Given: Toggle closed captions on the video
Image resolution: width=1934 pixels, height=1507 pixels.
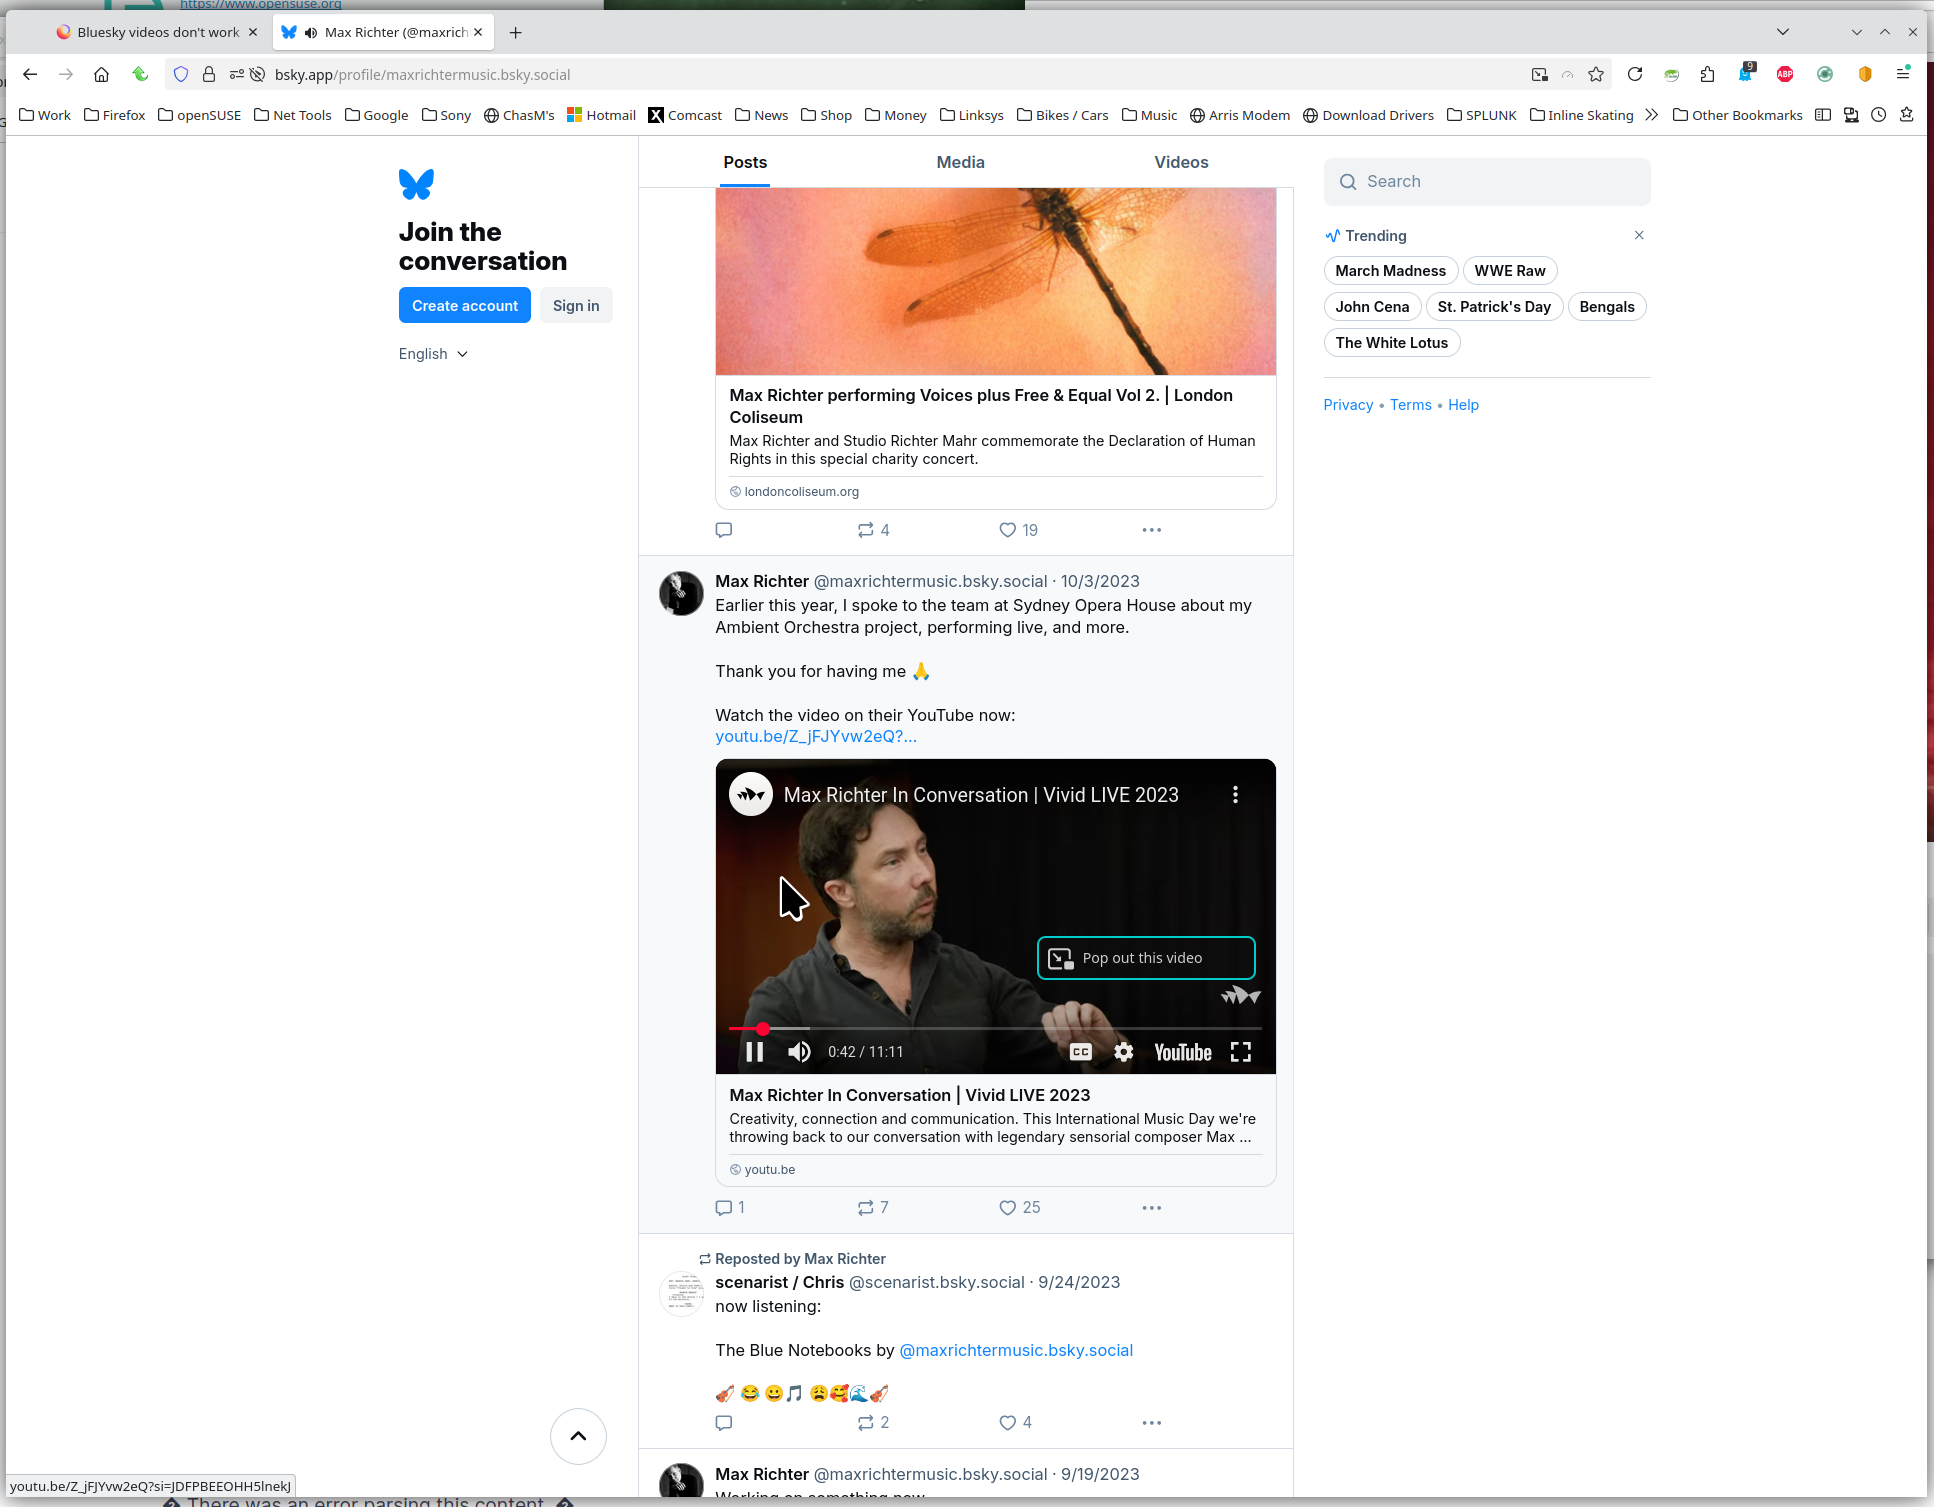Looking at the screenshot, I should (1081, 1052).
